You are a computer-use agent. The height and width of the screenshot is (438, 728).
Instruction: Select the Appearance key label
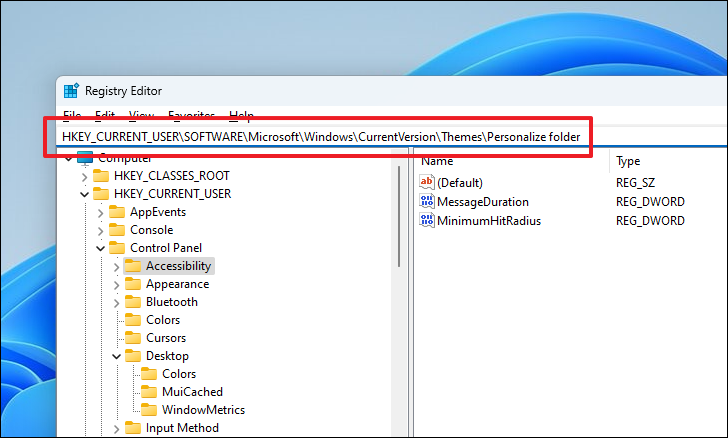point(177,284)
